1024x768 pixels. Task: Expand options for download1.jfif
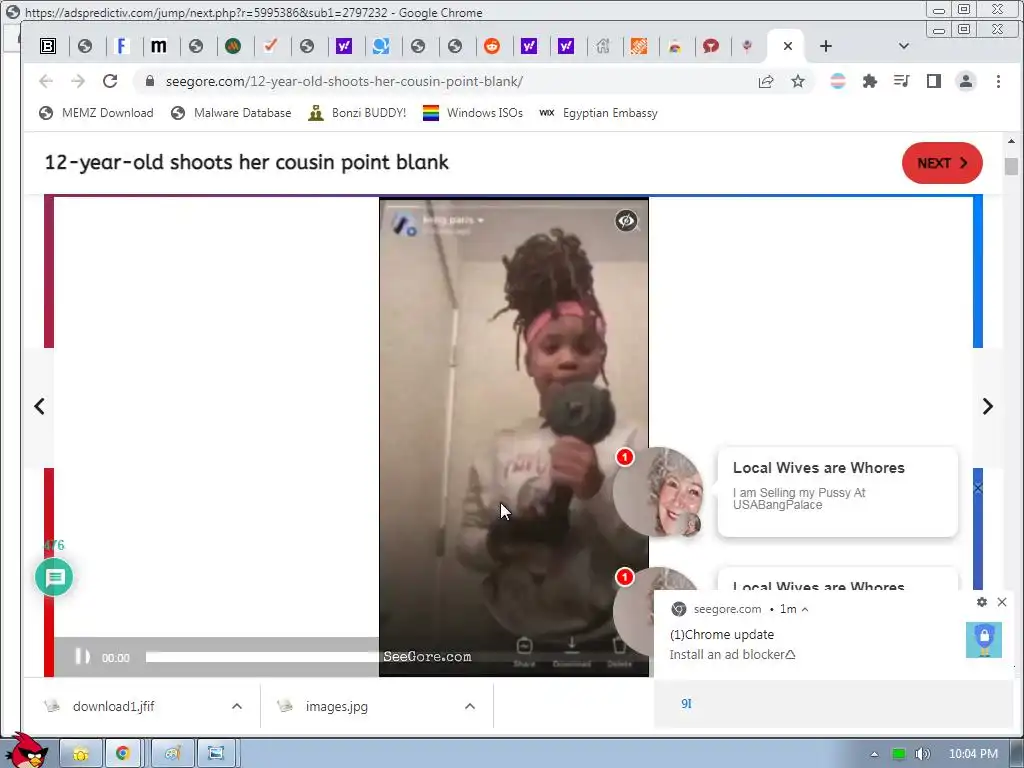coord(237,706)
